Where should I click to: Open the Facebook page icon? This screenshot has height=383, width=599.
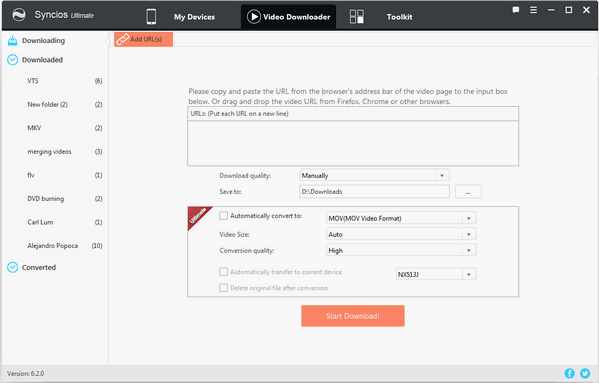point(569,373)
